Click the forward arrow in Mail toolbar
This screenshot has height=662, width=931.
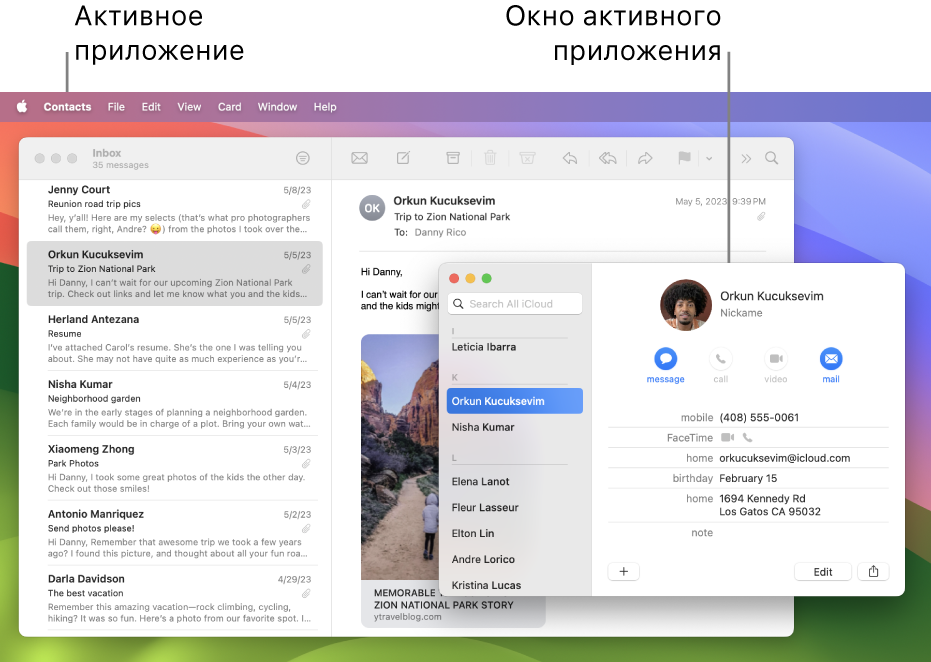tap(645, 158)
